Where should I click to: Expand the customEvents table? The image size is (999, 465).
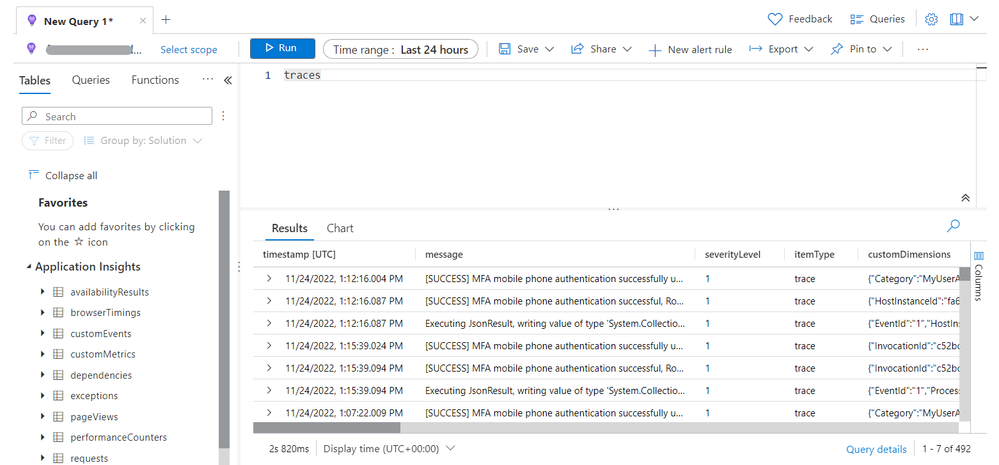42,334
